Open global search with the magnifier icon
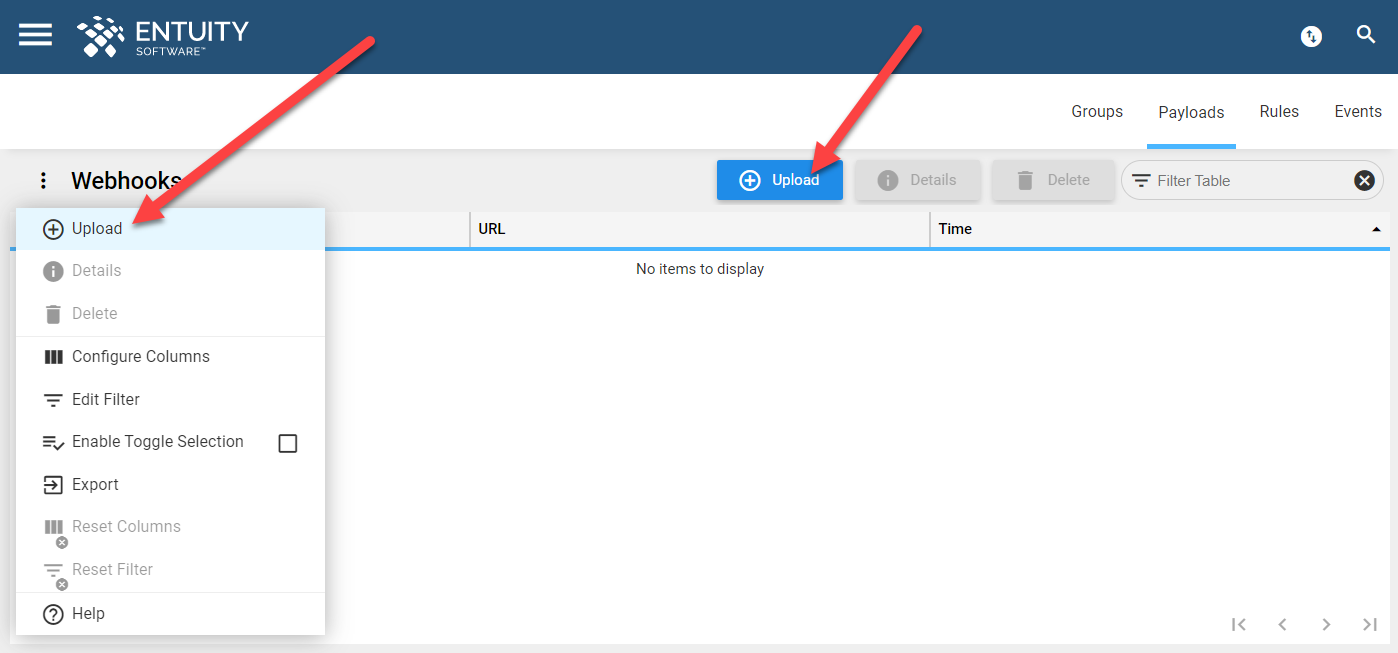The image size is (1398, 653). pyautogui.click(x=1366, y=35)
